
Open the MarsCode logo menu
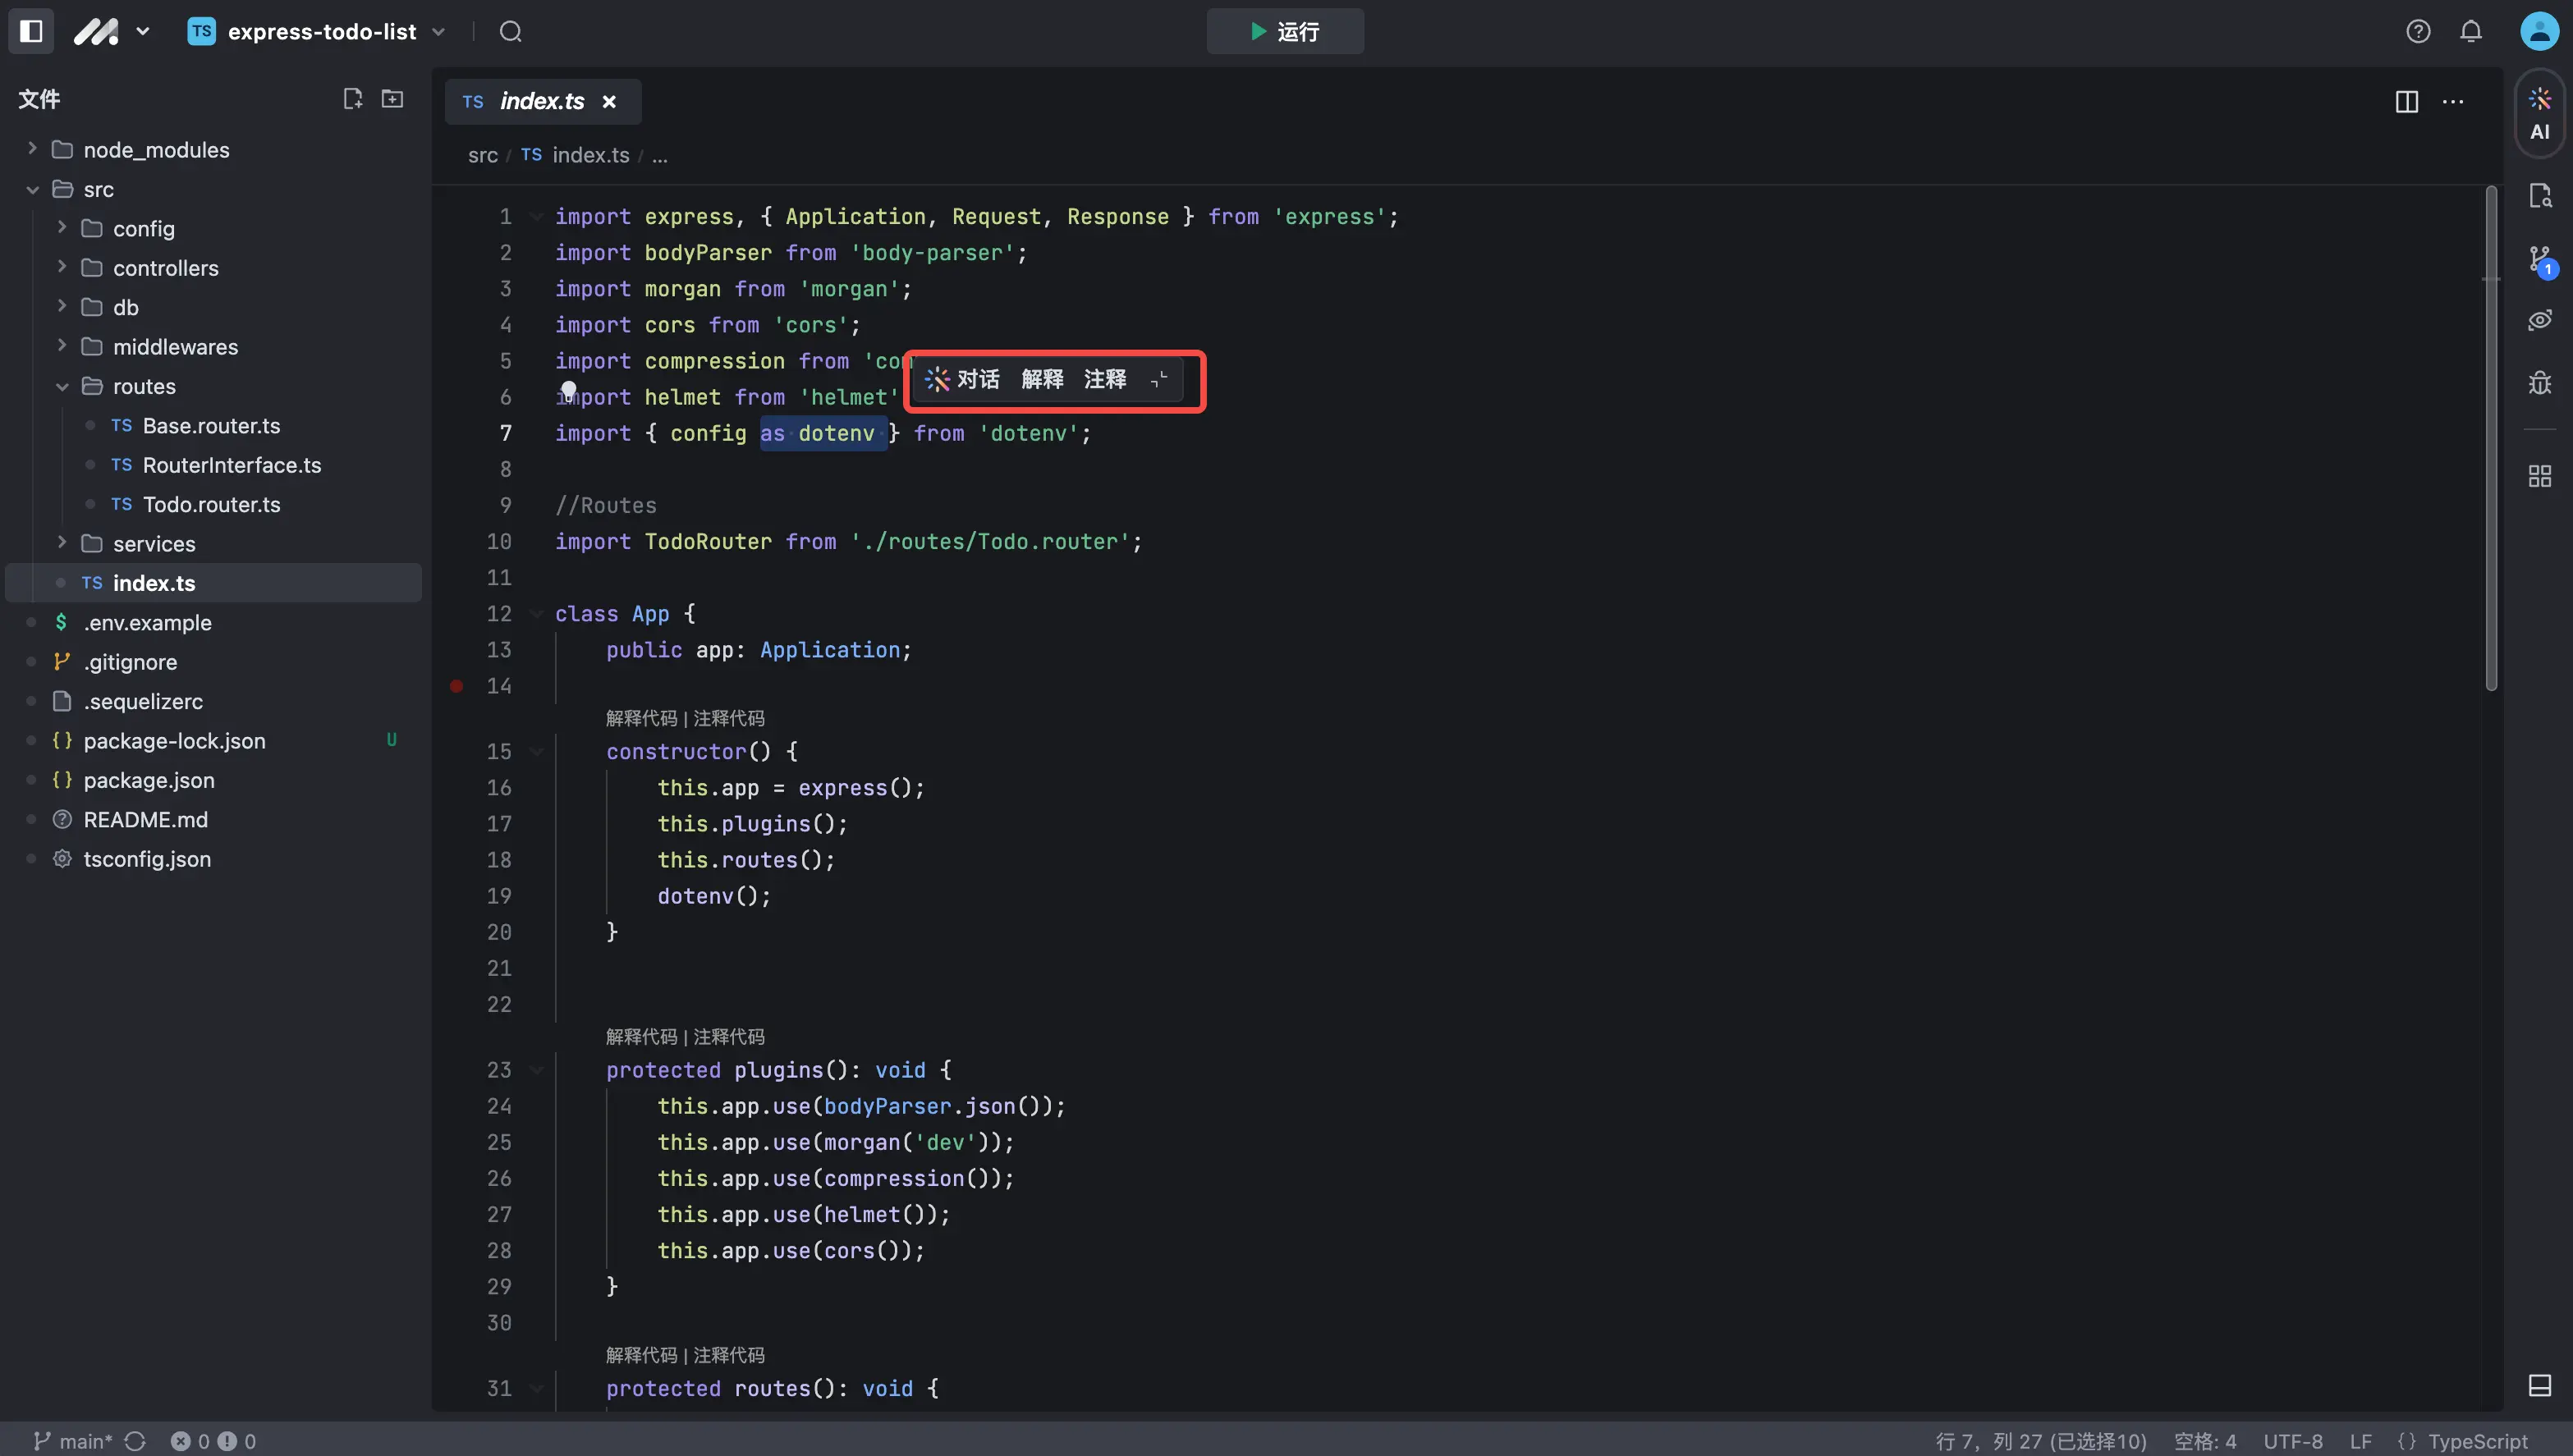click(x=112, y=31)
